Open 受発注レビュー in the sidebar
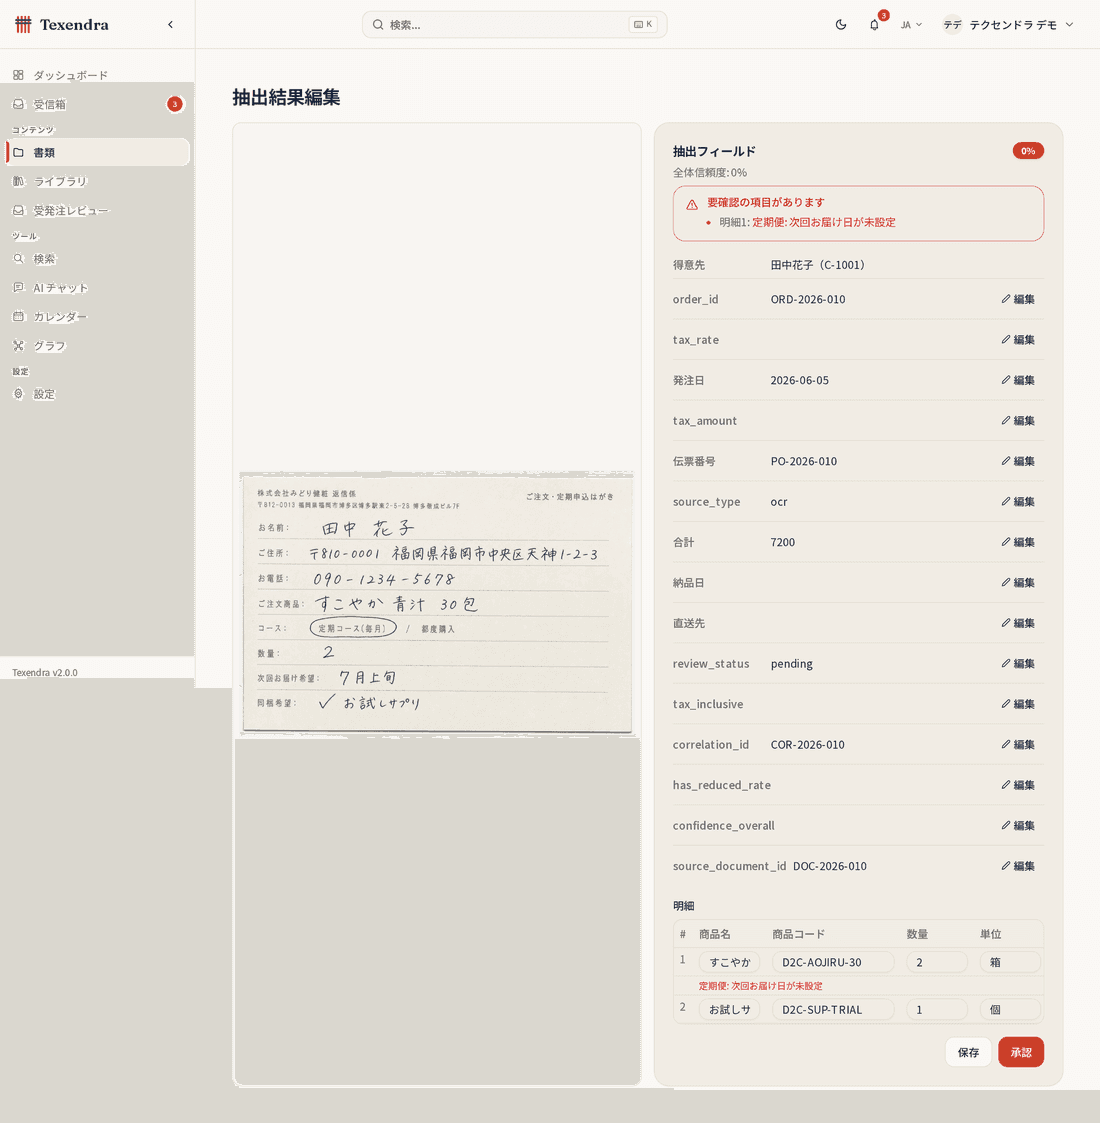The height and width of the screenshot is (1123, 1100). (x=97, y=211)
